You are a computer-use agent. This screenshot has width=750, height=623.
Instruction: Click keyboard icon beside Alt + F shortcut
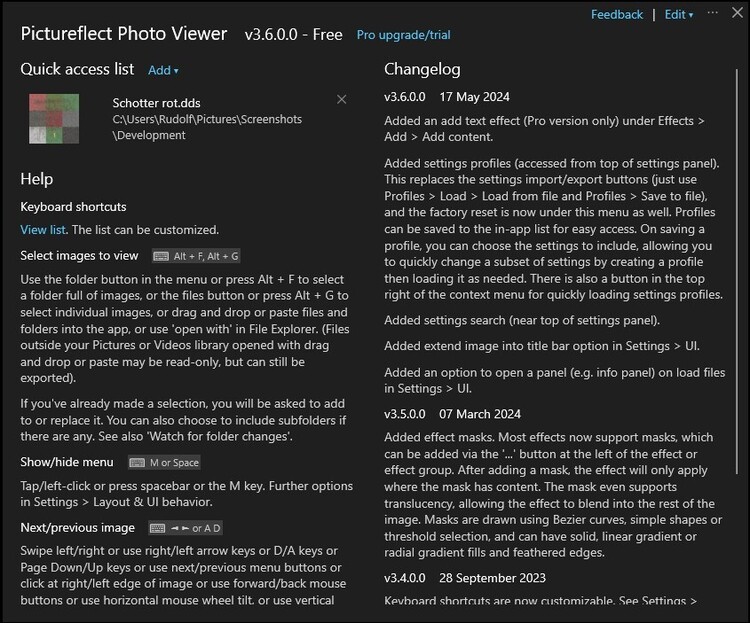pos(164,256)
